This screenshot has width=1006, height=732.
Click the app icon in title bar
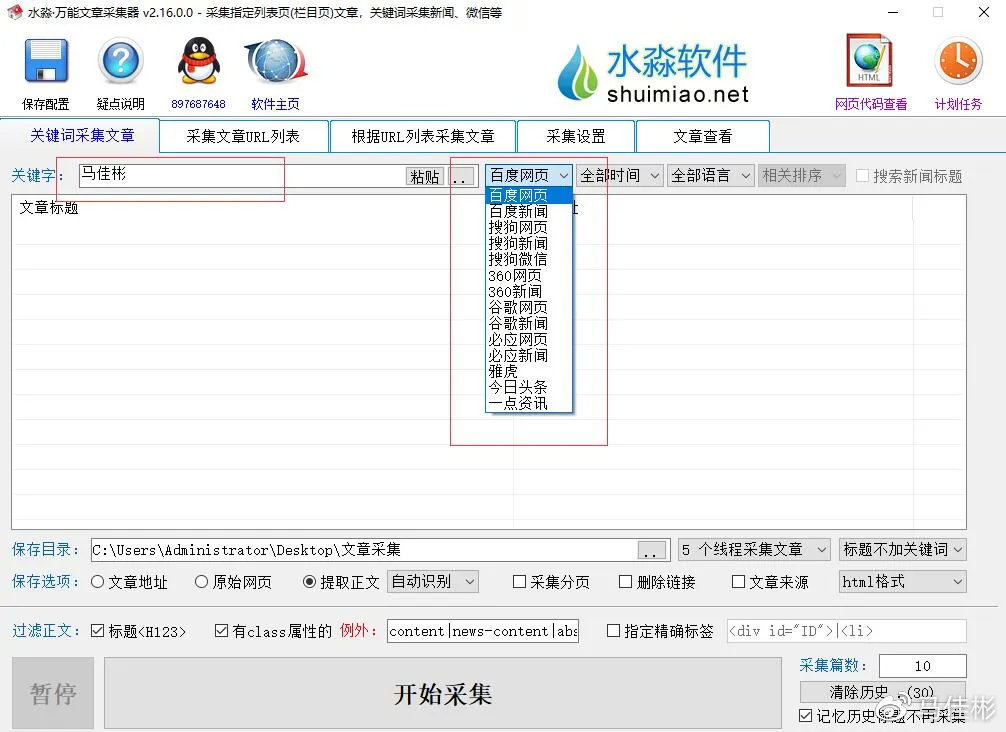(x=15, y=12)
